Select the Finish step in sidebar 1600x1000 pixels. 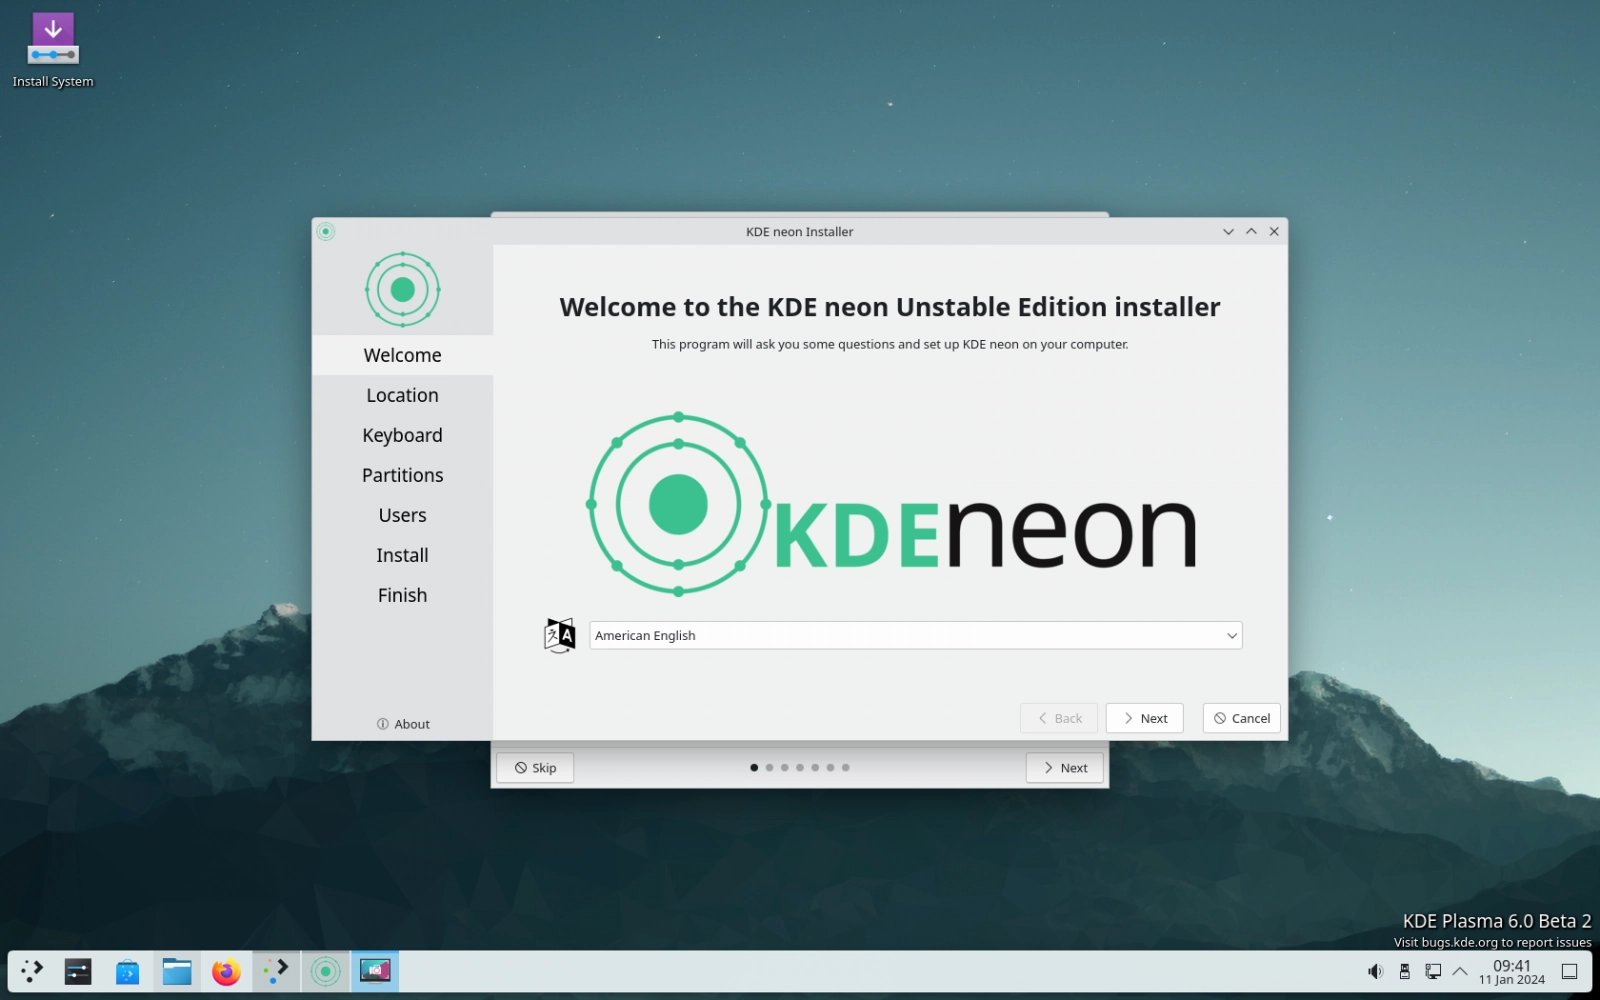click(402, 595)
